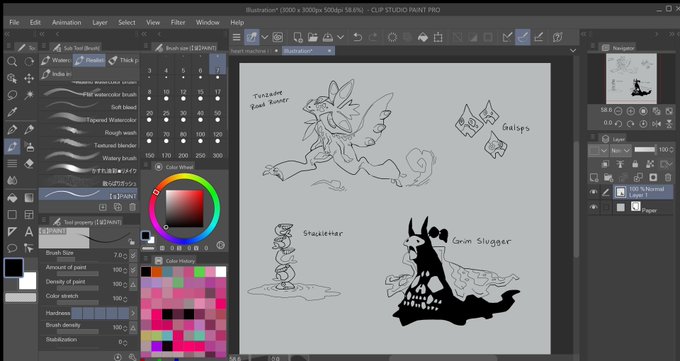Screen dimensions: 680x361
Task: Click the Zoom out button in Navigator
Action: tap(618, 111)
